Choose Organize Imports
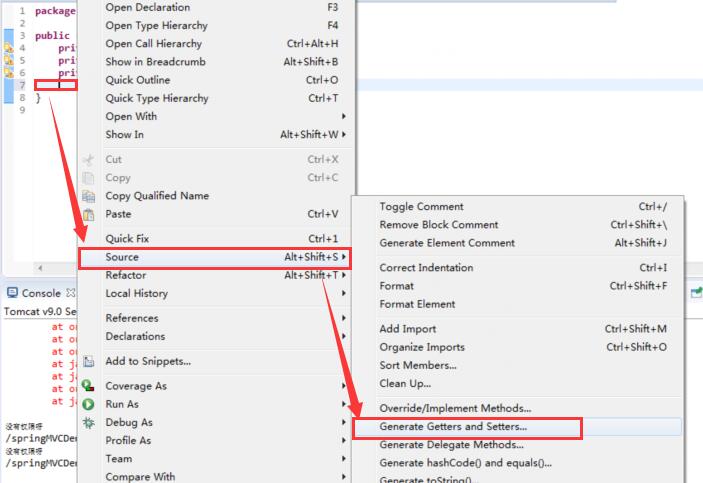This screenshot has width=703, height=483. click(x=421, y=347)
